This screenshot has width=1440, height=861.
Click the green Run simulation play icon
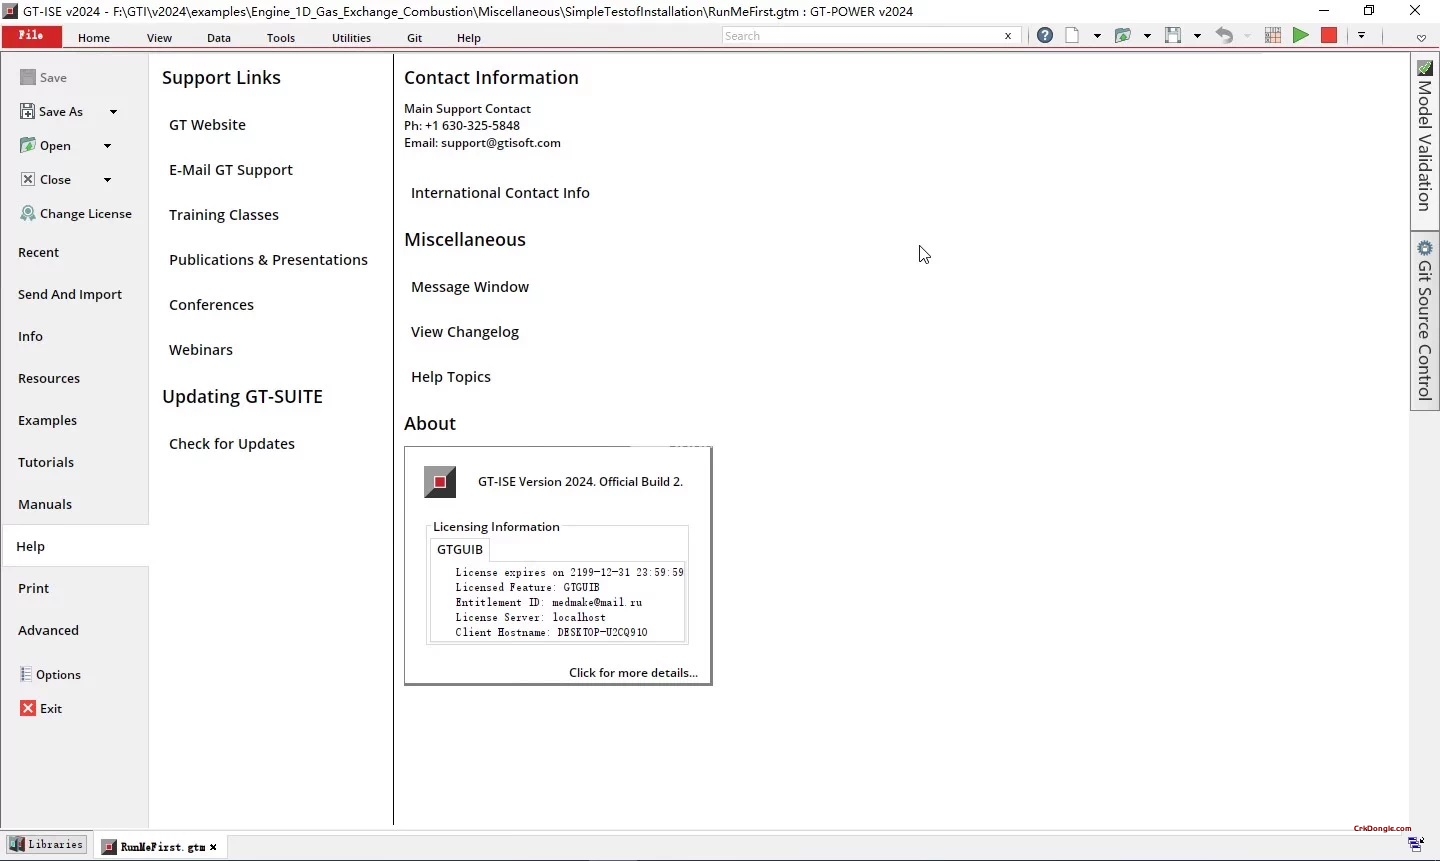click(1301, 36)
